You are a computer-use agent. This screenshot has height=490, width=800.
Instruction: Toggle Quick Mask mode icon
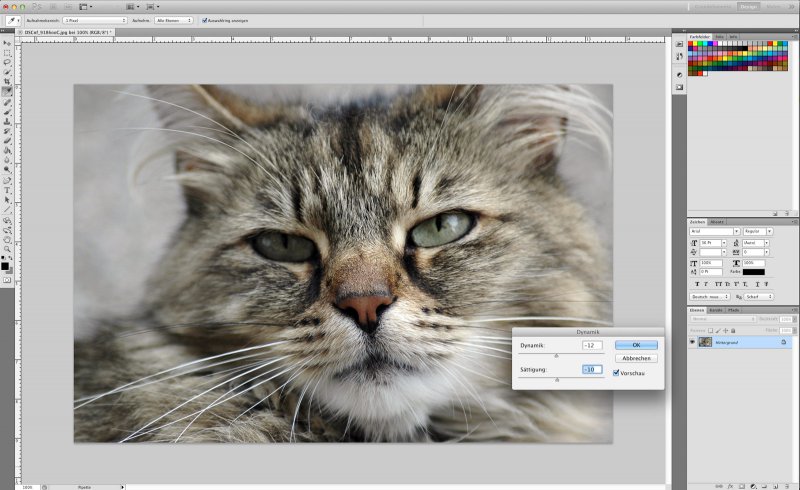click(7, 280)
